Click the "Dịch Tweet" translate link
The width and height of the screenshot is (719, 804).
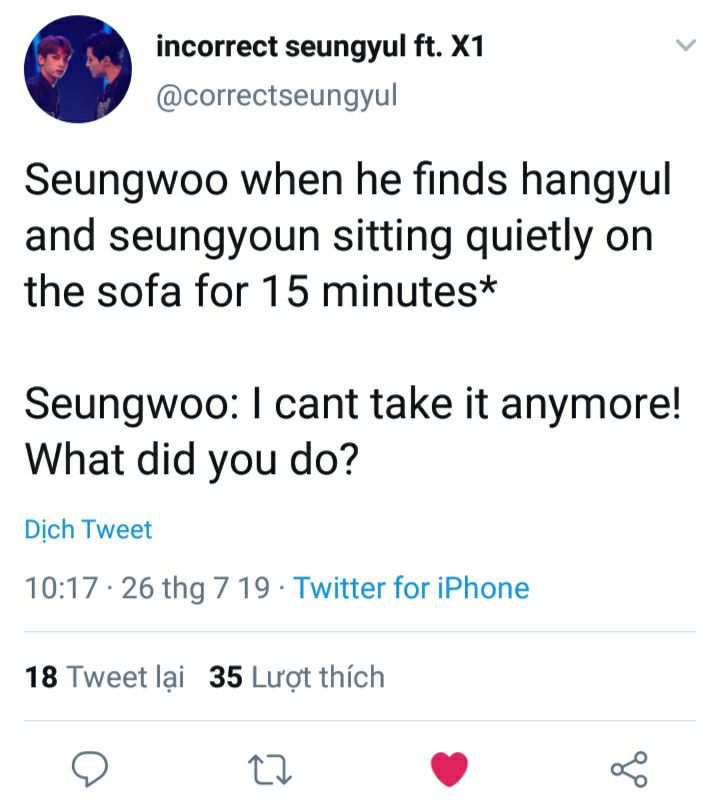click(x=88, y=529)
